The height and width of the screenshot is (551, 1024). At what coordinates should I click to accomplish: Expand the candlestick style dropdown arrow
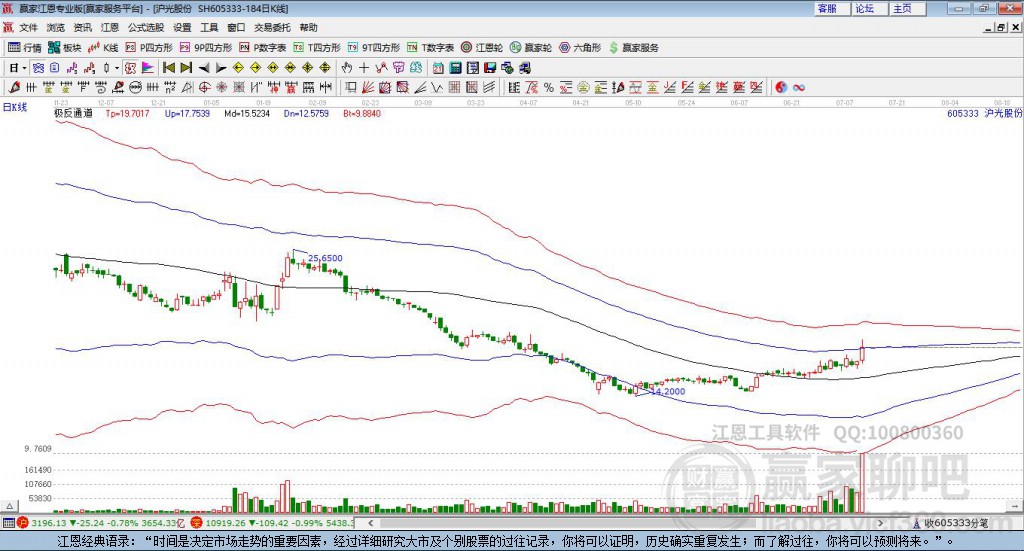tap(117, 68)
